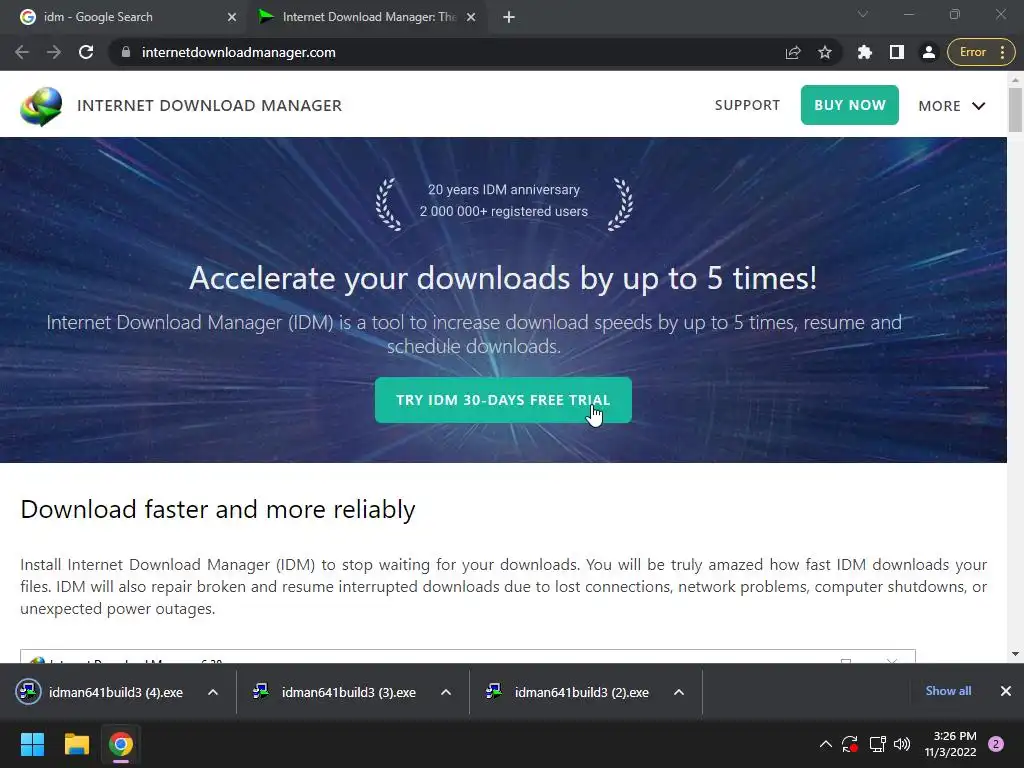Click the heading Download faster and more reliably
This screenshot has width=1024, height=768.
pos(218,509)
